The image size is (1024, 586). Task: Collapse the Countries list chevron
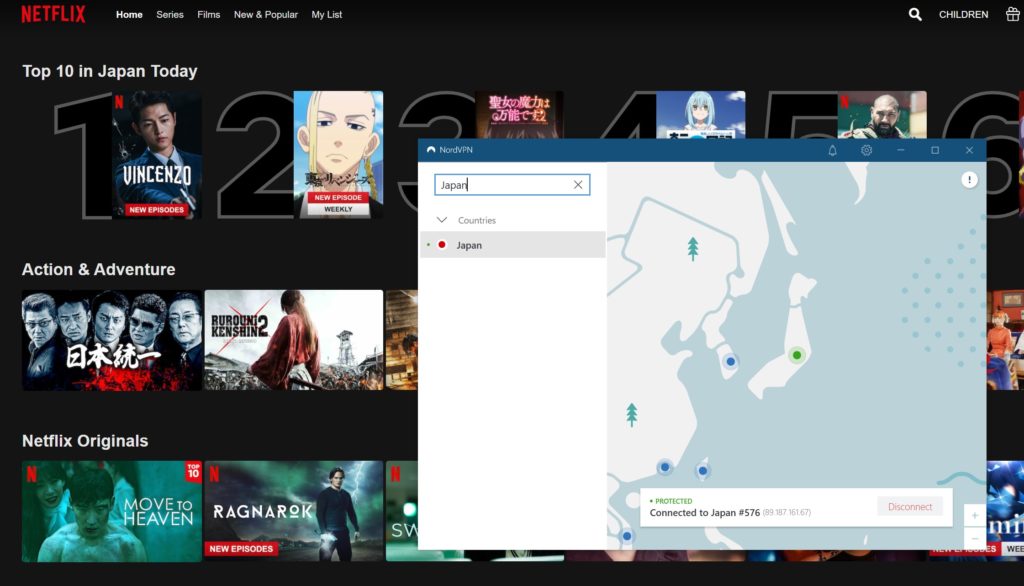pyautogui.click(x=442, y=220)
